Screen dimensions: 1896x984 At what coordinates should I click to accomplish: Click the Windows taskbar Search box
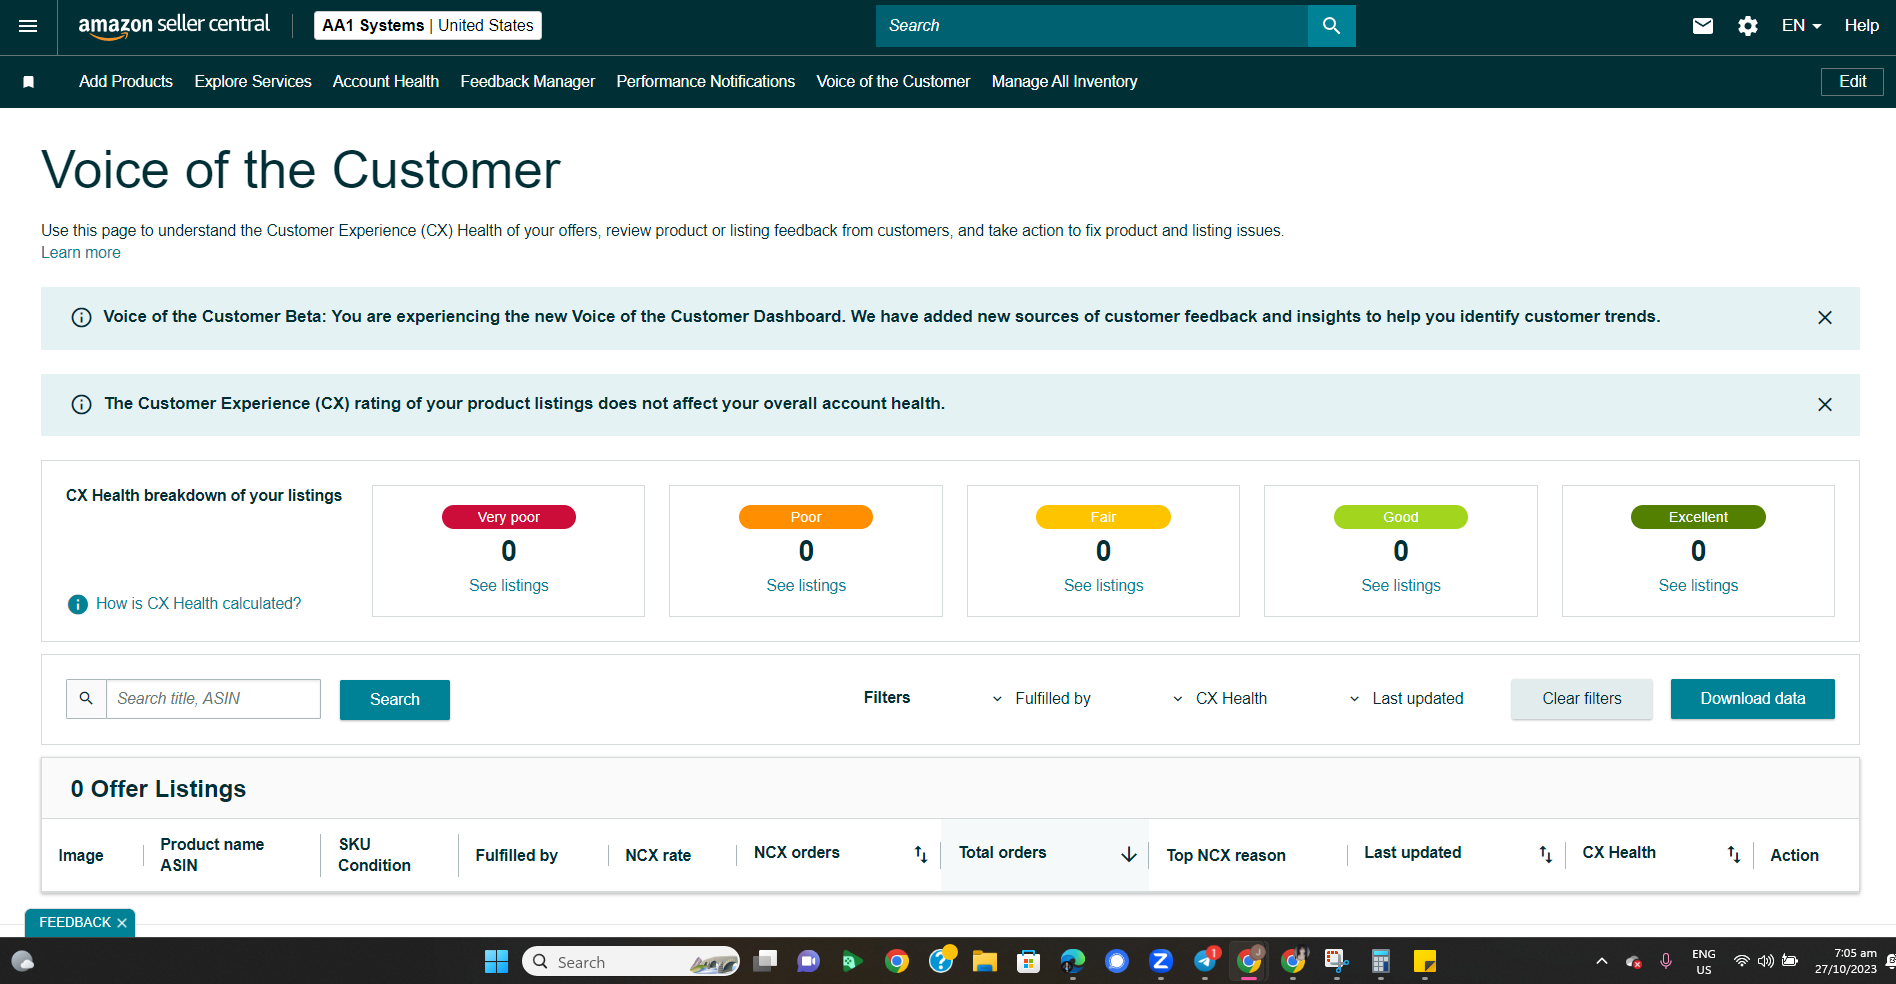(x=631, y=962)
